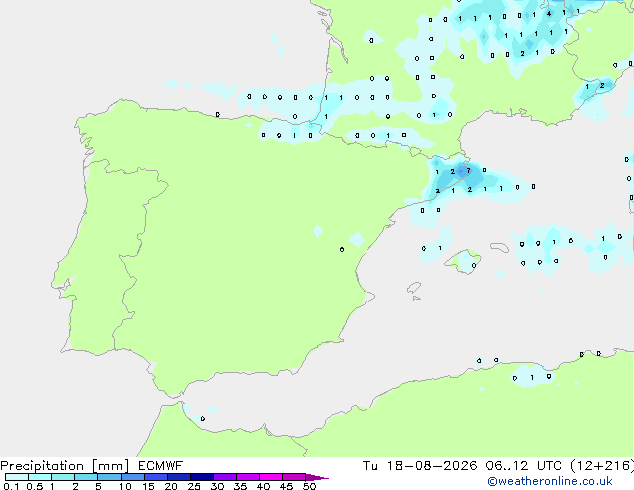Click the 1–2 mm legend color box
634x490 pixels.
(63, 477)
